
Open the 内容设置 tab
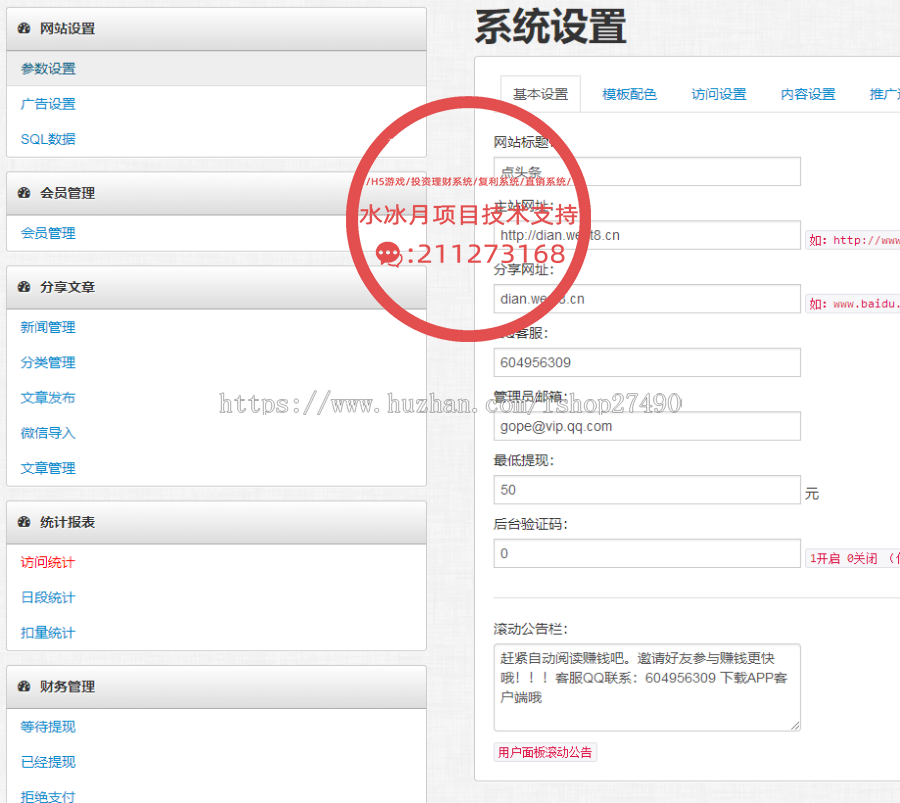tap(806, 93)
